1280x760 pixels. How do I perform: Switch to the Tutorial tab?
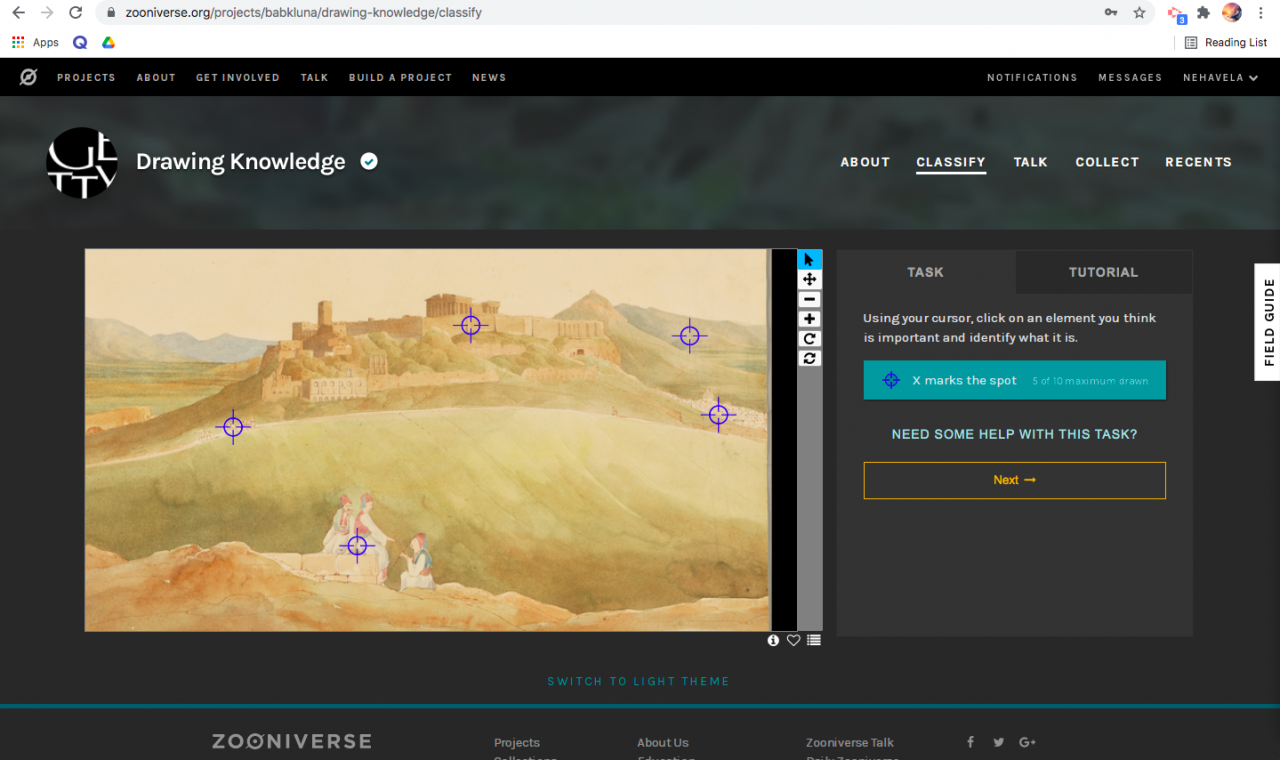click(x=1103, y=272)
